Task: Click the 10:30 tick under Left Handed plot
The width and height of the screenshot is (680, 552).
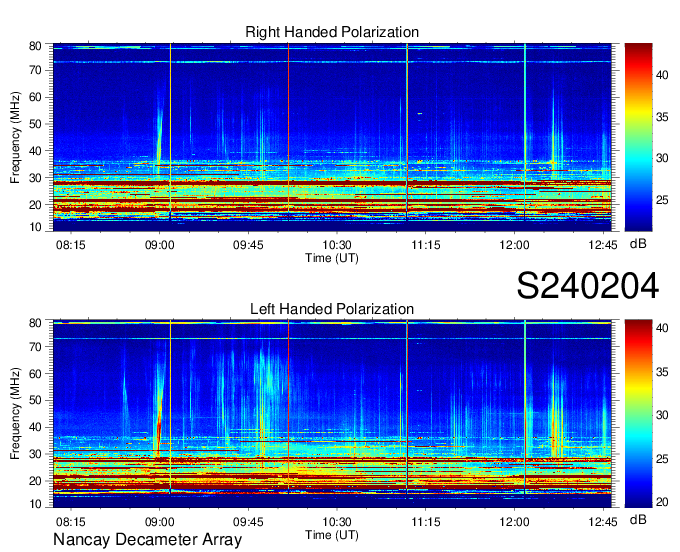Action: [337, 522]
